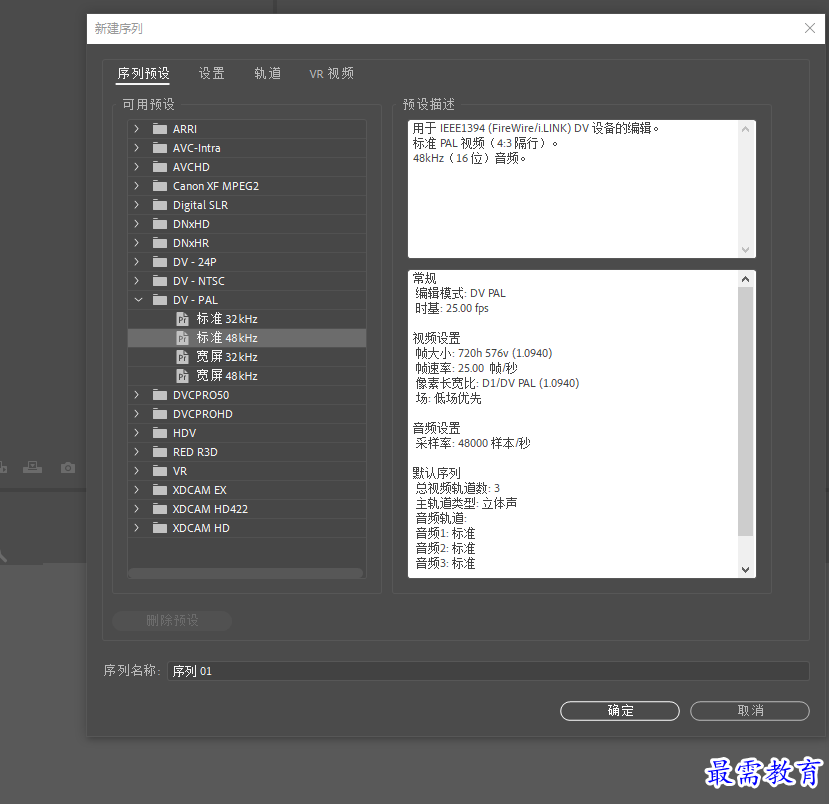Select the AVCHD folder name
Image resolution: width=829 pixels, height=804 pixels.
tap(191, 167)
